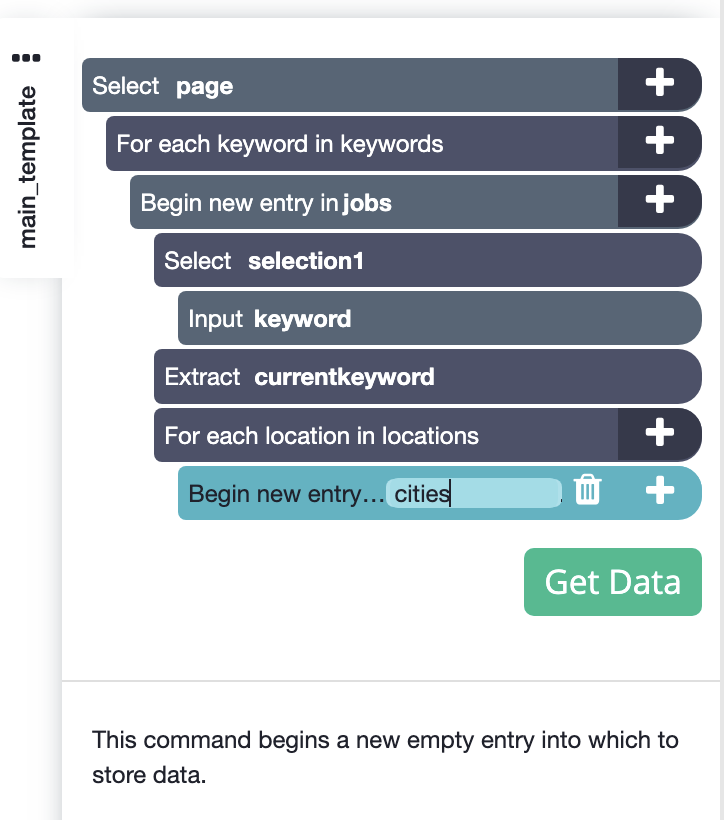This screenshot has width=724, height=820.
Task: Click into the cities name input field
Action: tap(473, 493)
